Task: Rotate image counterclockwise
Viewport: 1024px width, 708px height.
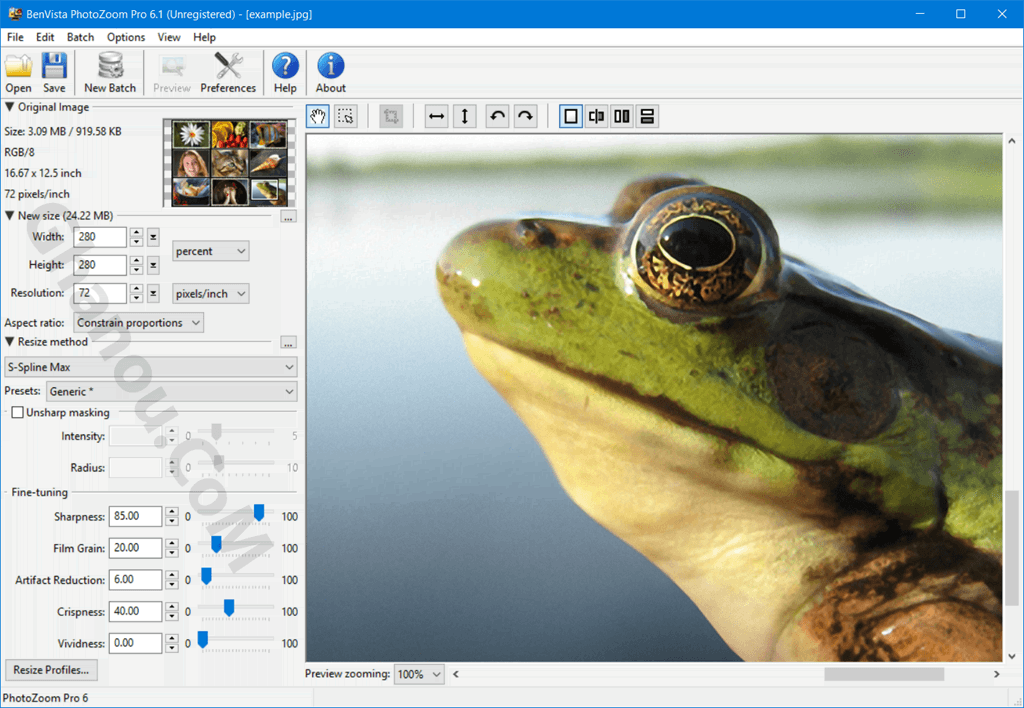Action: pyautogui.click(x=498, y=117)
